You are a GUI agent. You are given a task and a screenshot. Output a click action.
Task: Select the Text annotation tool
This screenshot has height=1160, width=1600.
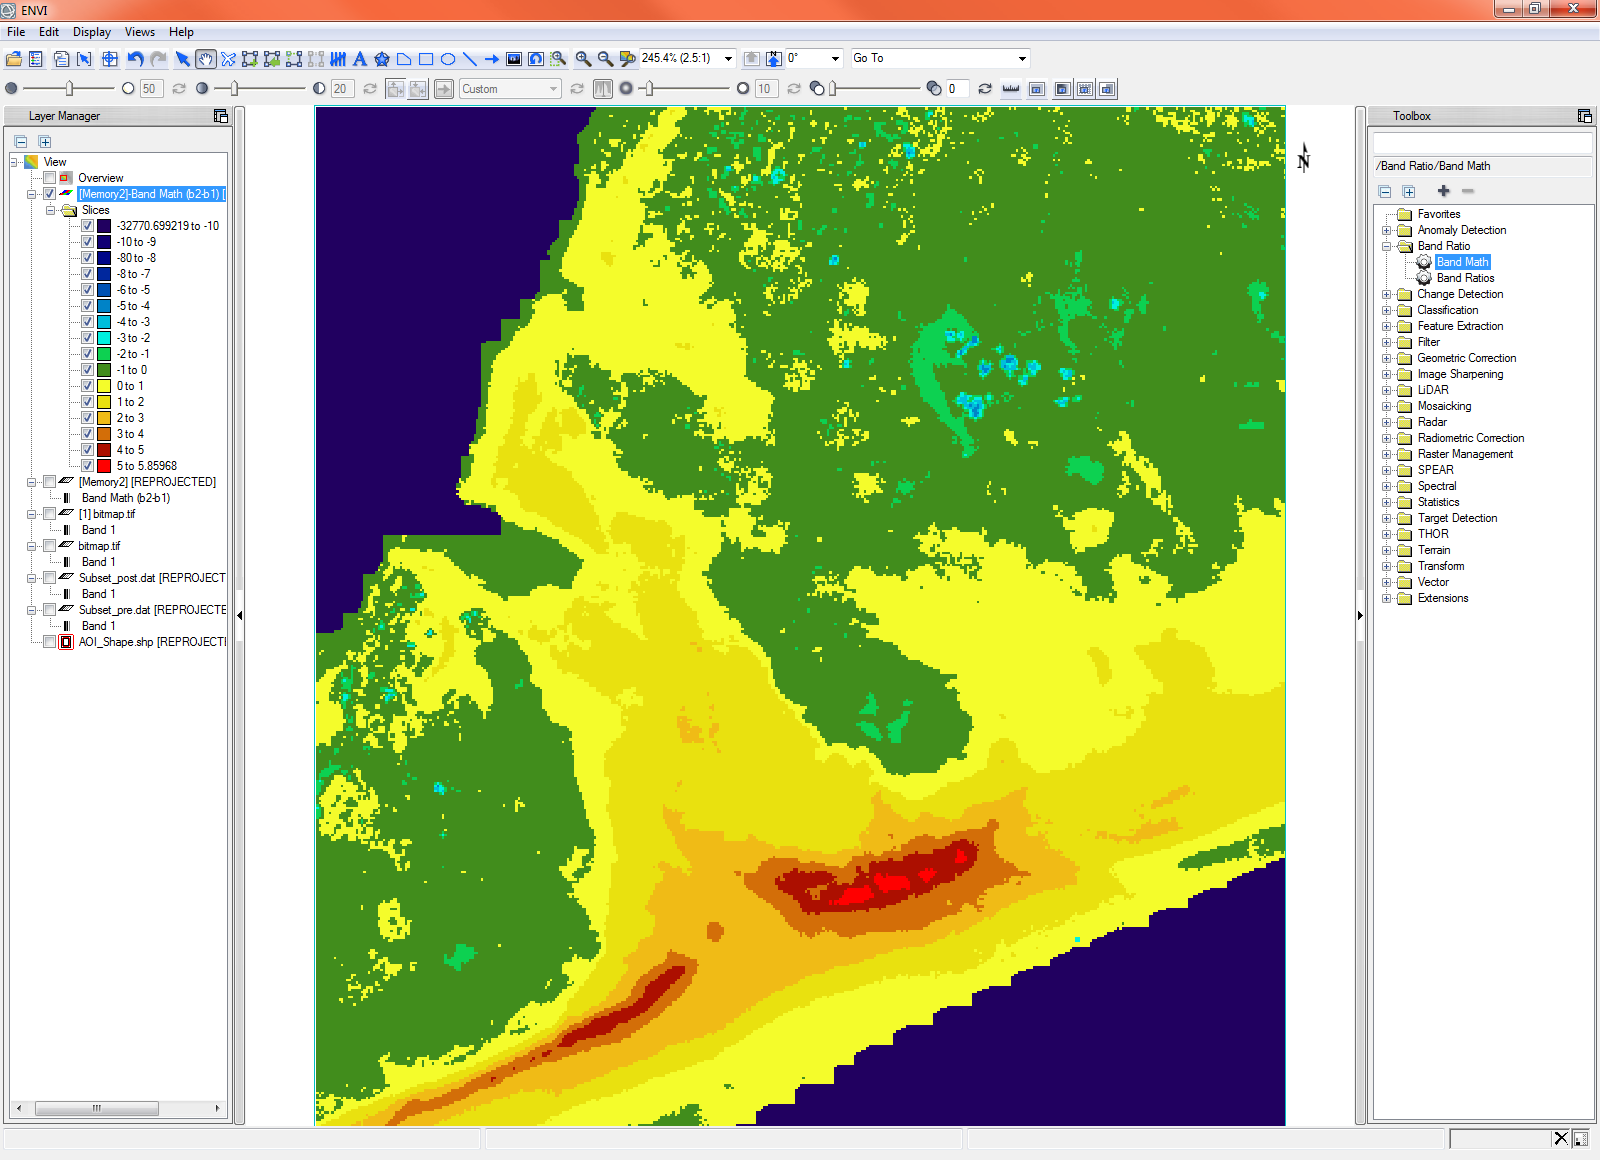tap(360, 58)
